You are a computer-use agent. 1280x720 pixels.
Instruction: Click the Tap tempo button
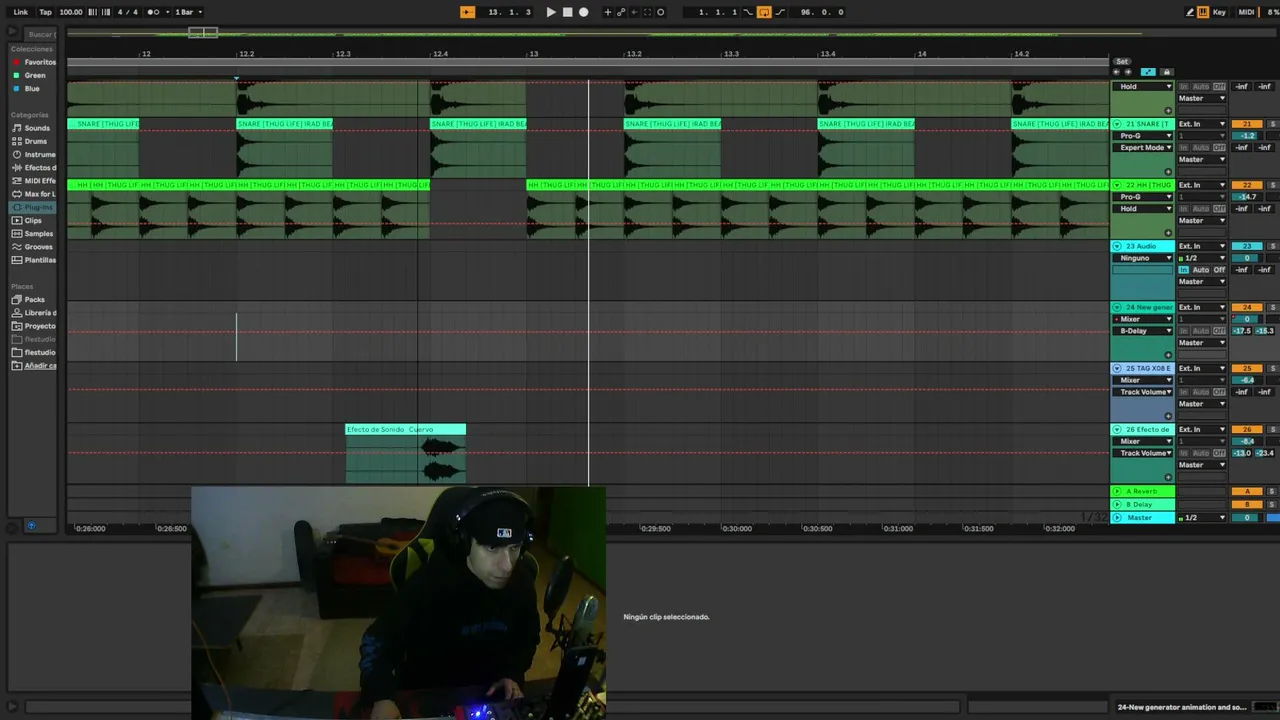45,12
